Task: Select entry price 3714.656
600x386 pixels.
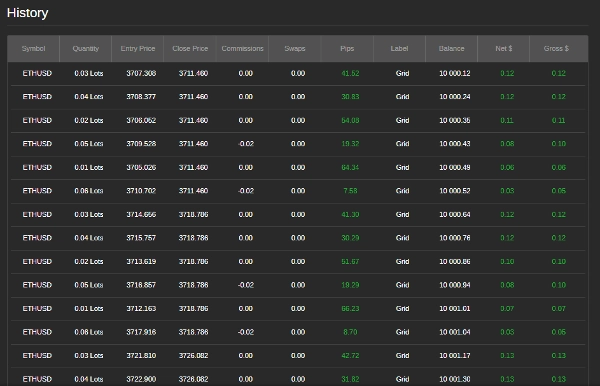Action: pos(141,214)
